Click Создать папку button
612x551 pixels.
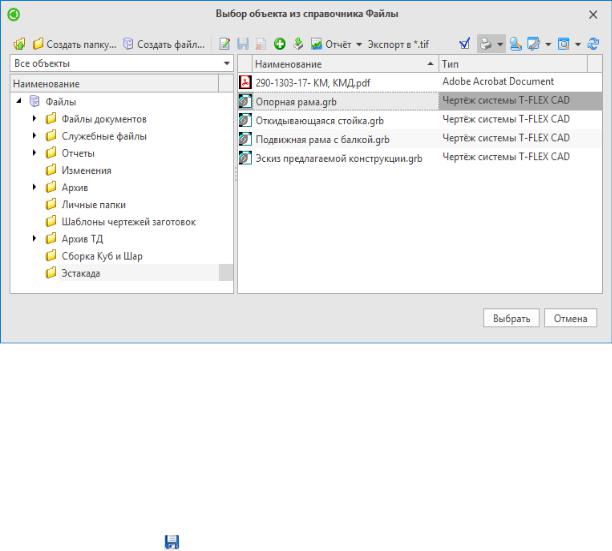[x=75, y=44]
